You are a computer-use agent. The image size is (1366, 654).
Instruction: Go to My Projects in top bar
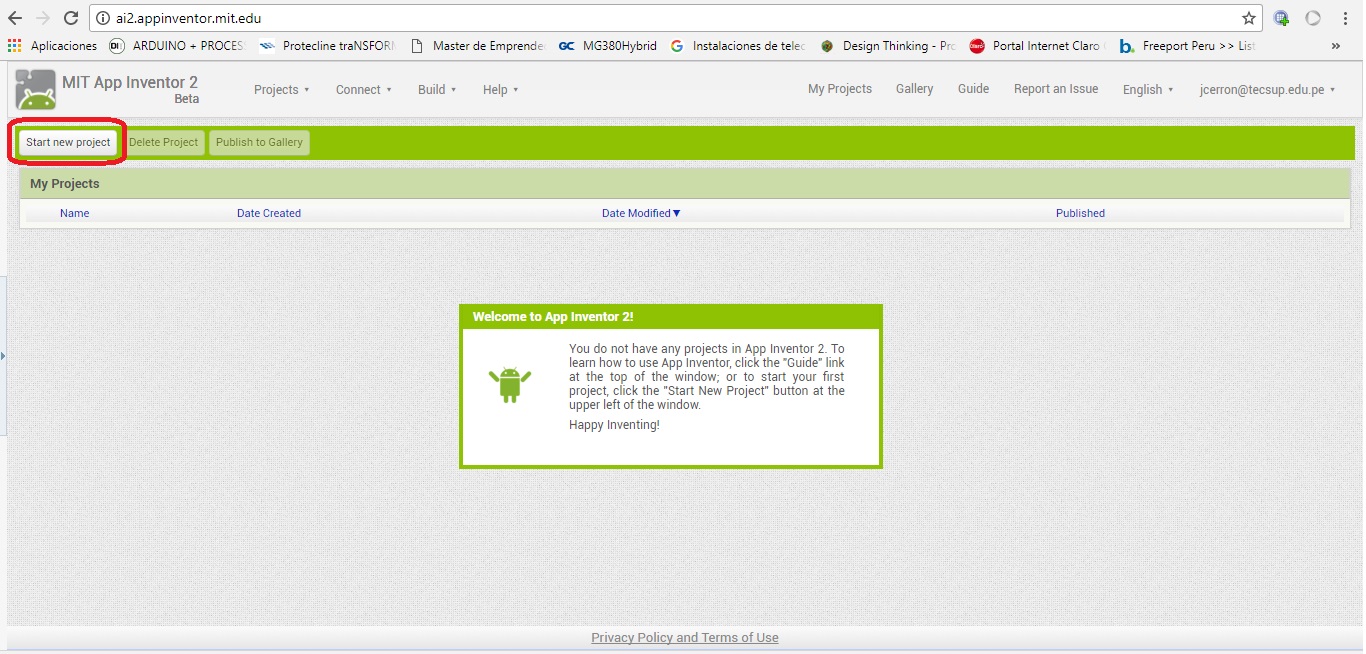point(840,89)
